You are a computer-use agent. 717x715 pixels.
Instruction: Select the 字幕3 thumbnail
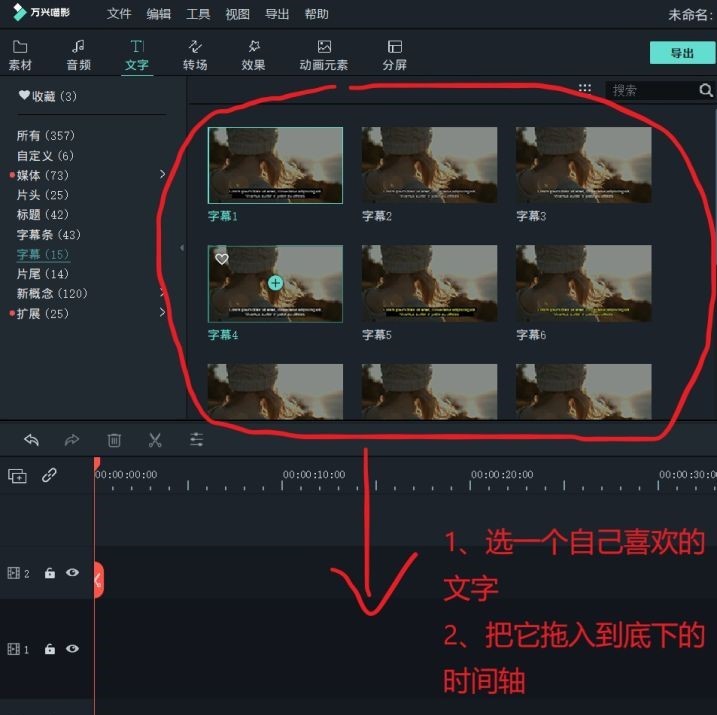[x=583, y=165]
